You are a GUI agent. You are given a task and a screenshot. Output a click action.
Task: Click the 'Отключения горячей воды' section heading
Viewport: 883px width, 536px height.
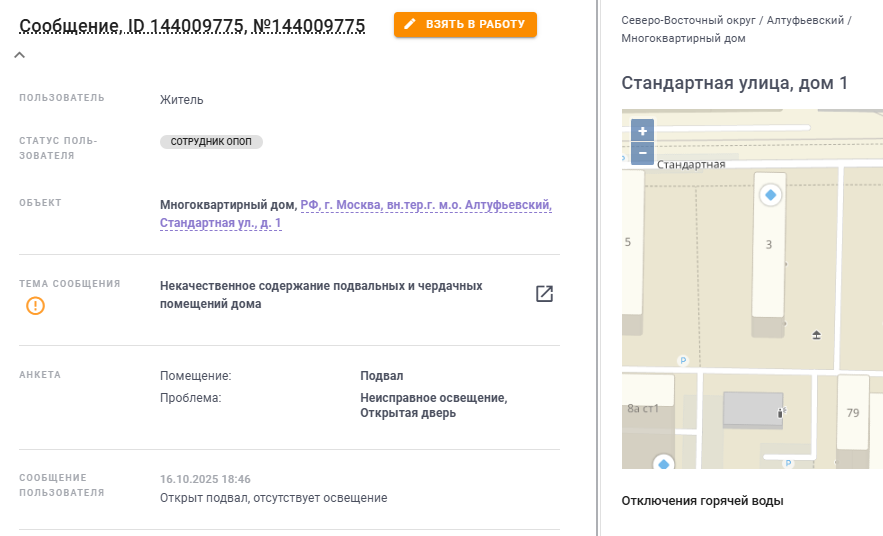(x=702, y=500)
